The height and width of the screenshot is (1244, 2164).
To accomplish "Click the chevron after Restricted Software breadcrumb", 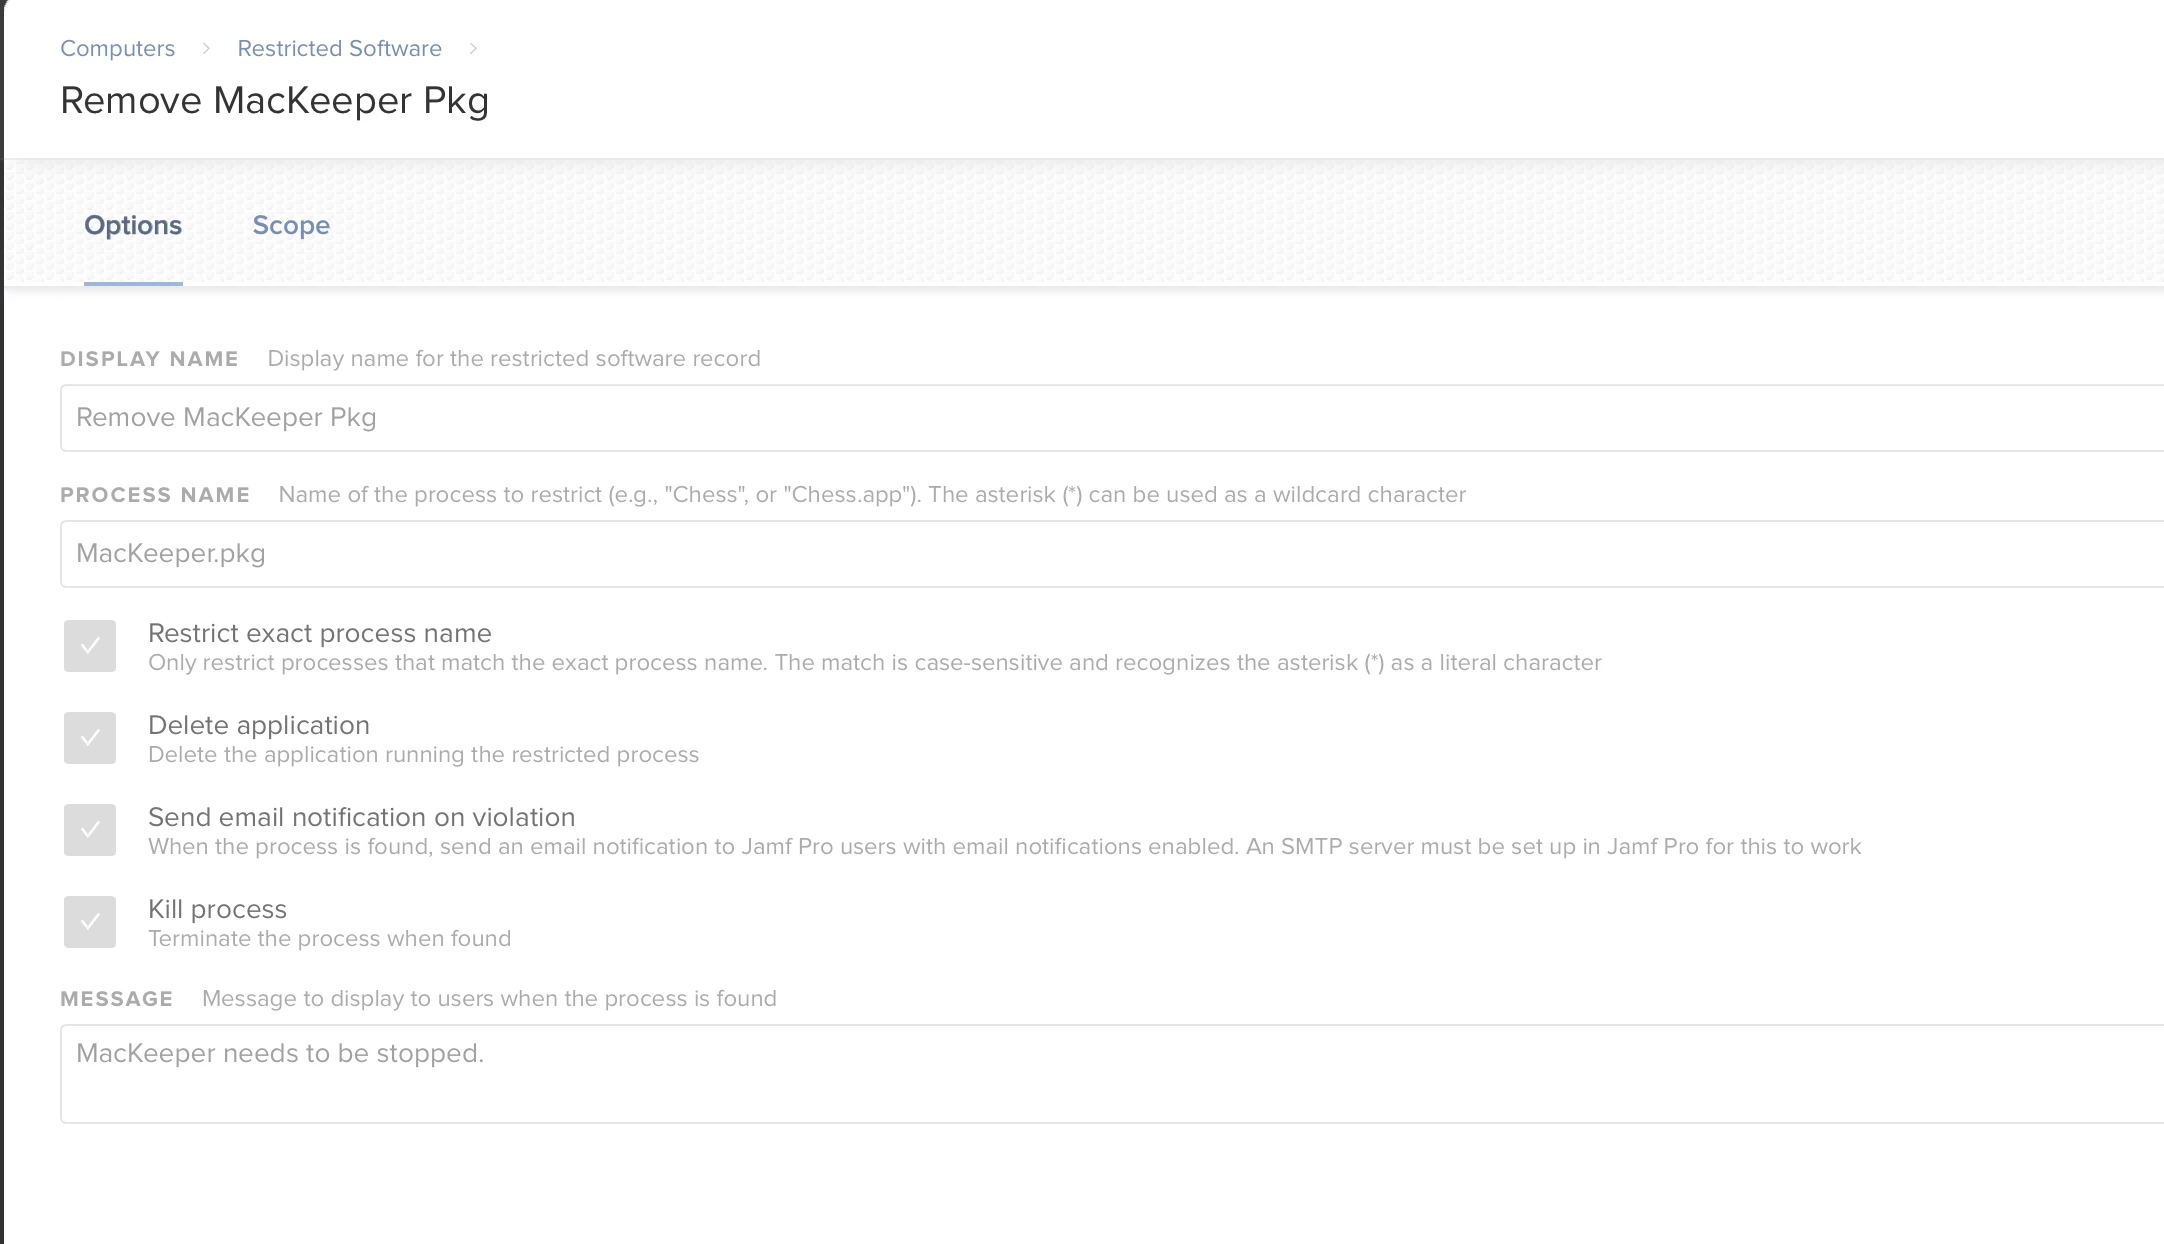I will click(473, 48).
